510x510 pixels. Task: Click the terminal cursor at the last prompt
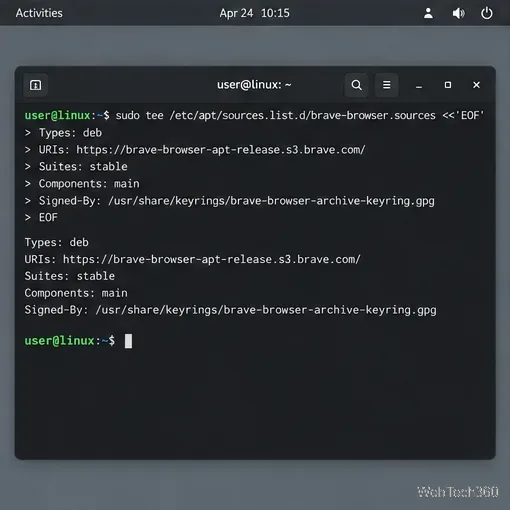pos(128,341)
